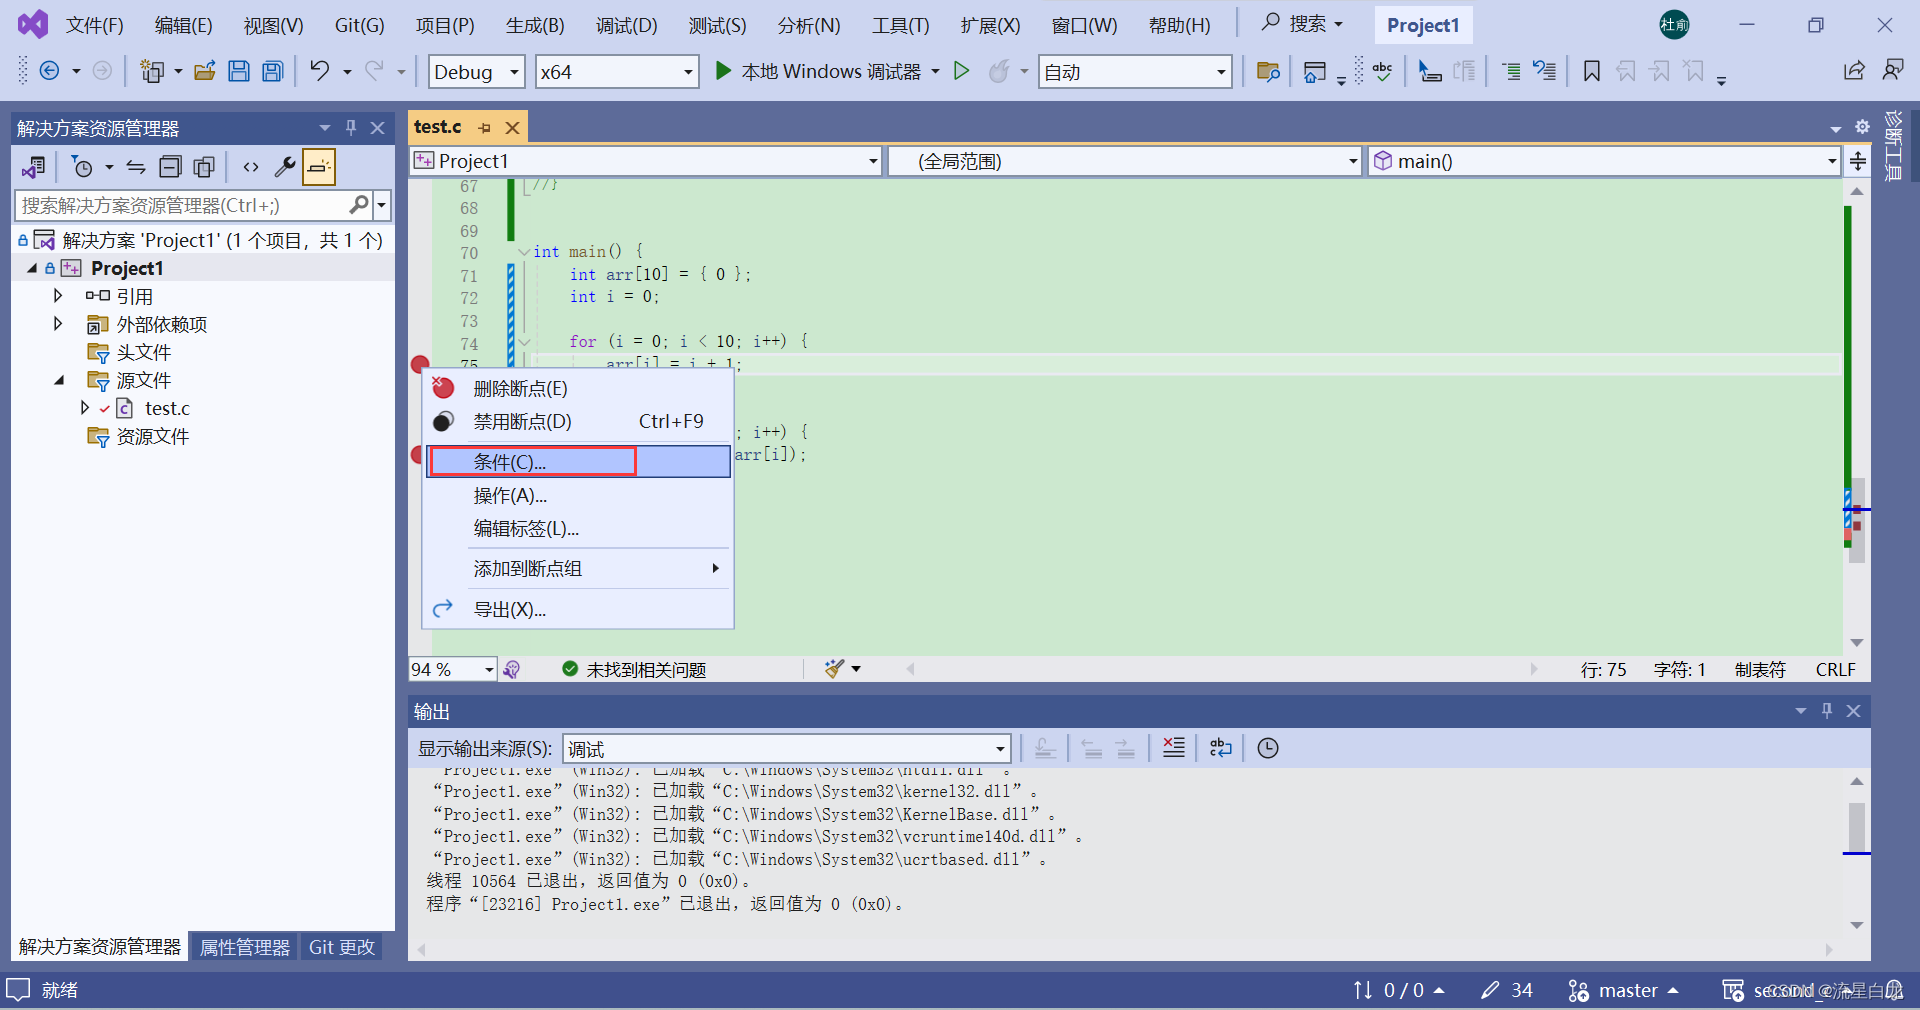Click the Save icon in toolbar
The height and width of the screenshot is (1010, 1920).
pyautogui.click(x=239, y=71)
